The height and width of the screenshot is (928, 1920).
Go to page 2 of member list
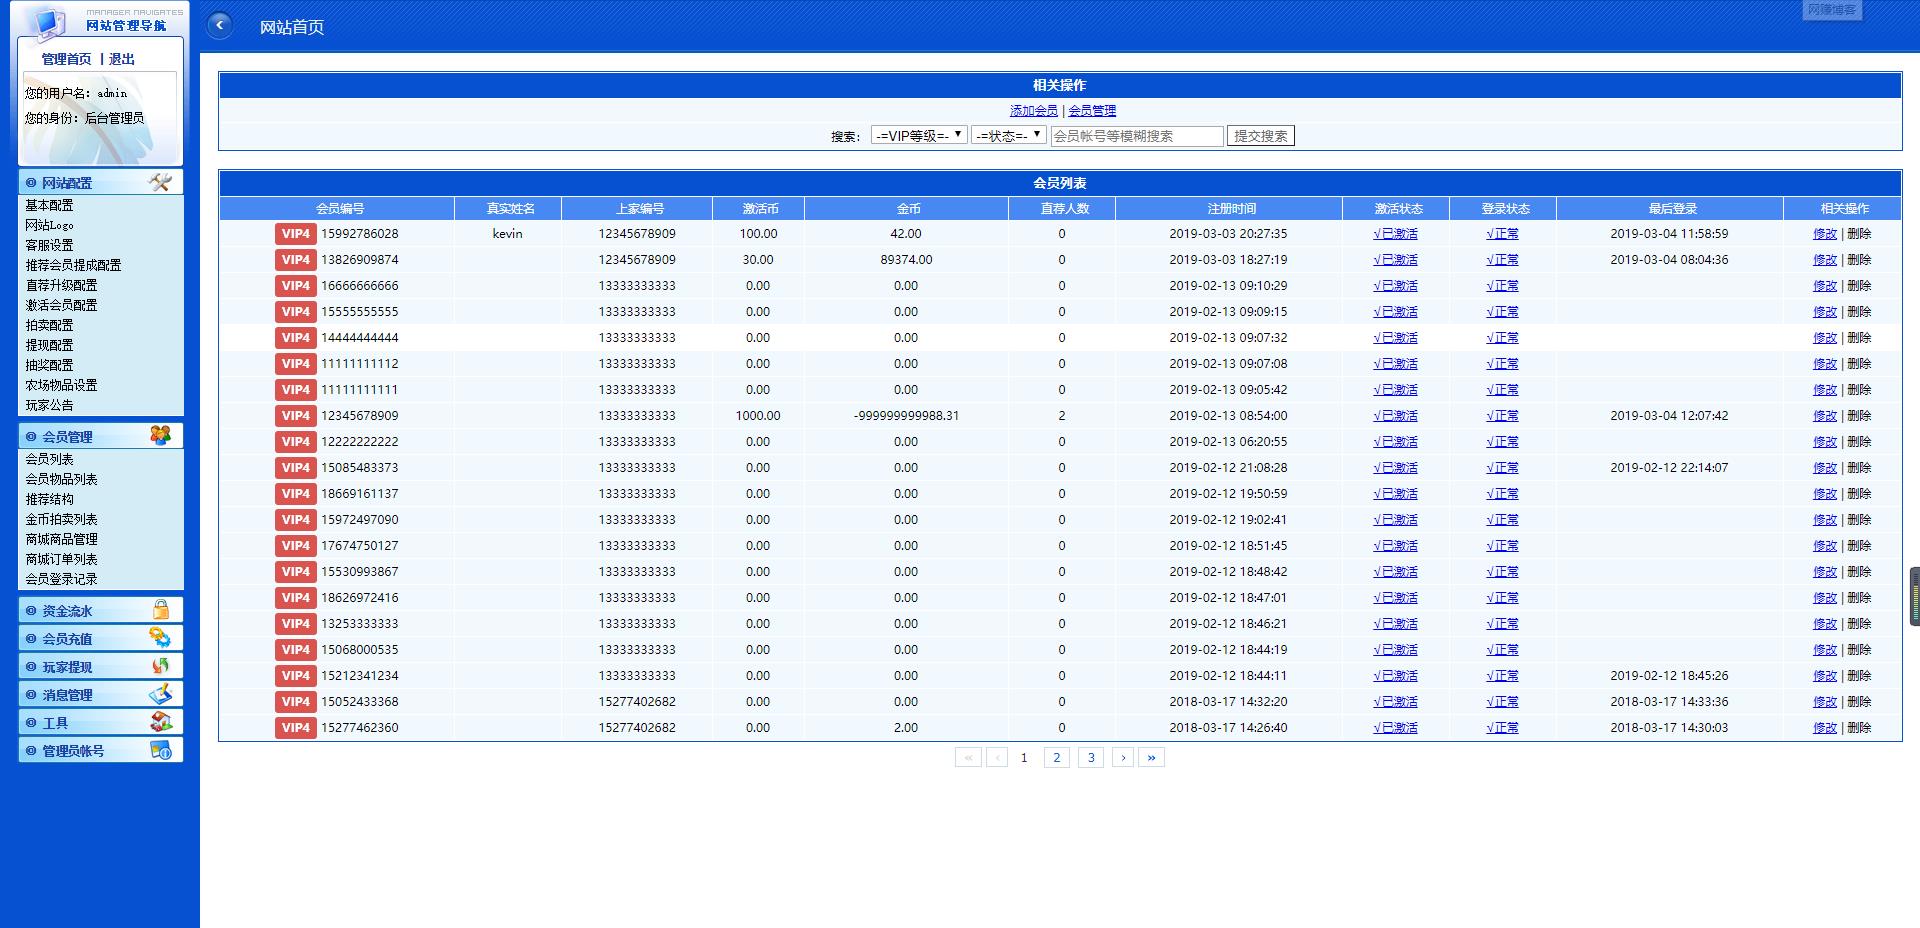pos(1057,757)
